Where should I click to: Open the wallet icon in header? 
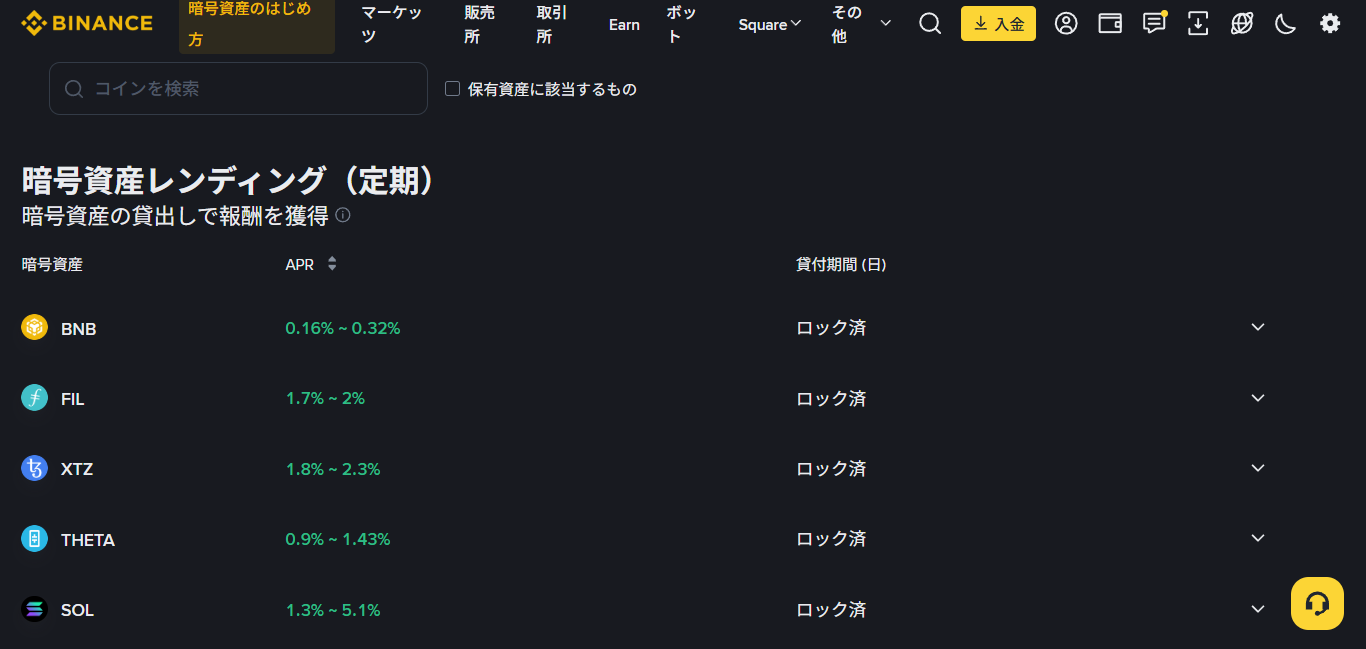1110,24
